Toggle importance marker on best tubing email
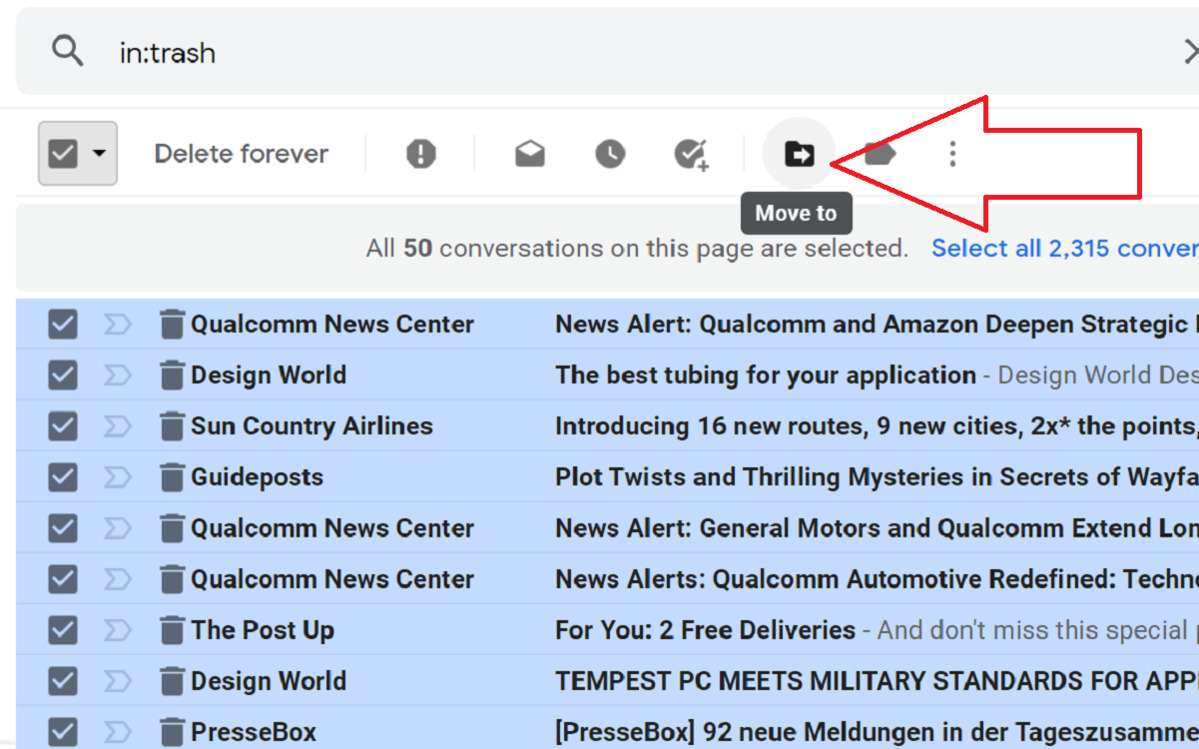The width and height of the screenshot is (1199, 749). [x=117, y=375]
